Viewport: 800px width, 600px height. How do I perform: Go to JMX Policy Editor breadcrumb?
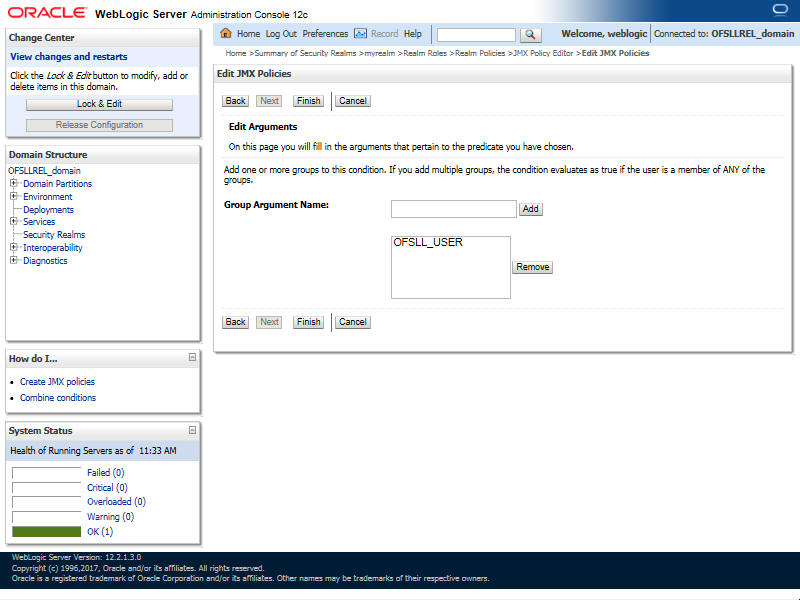point(543,53)
